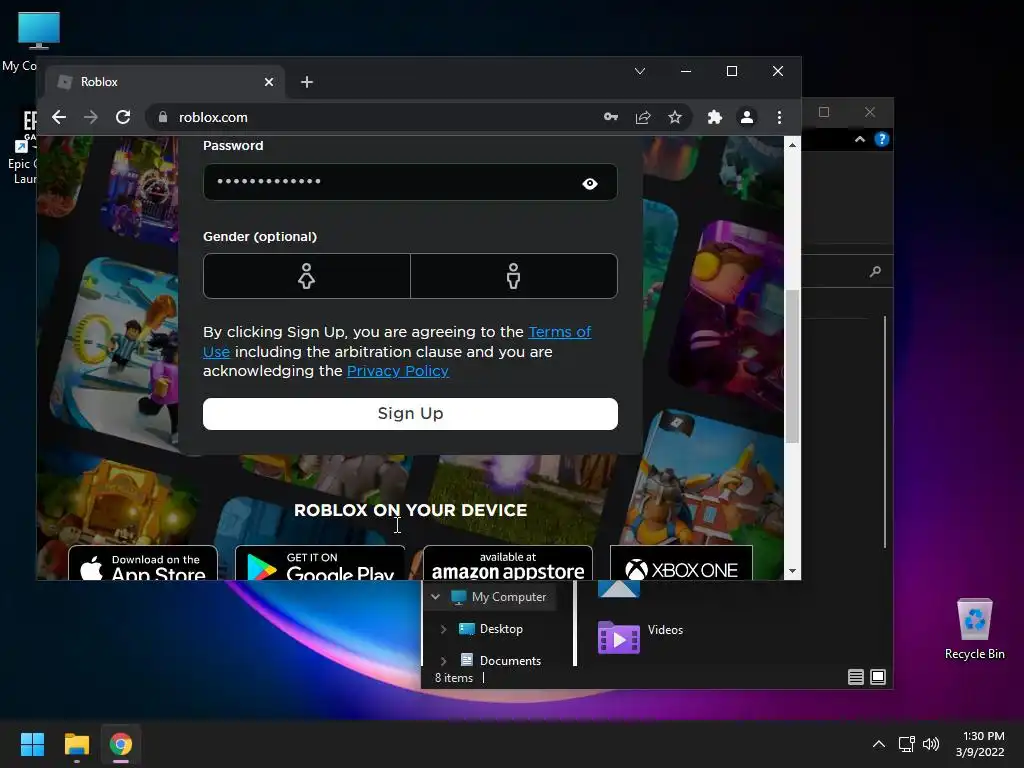This screenshot has width=1024, height=768.
Task: Select the male gender option
Action: (x=513, y=276)
